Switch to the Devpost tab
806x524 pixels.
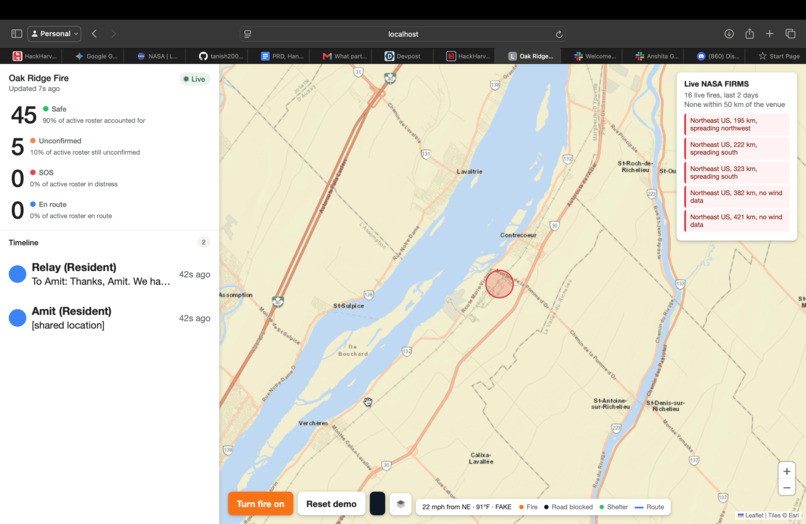[x=402, y=56]
